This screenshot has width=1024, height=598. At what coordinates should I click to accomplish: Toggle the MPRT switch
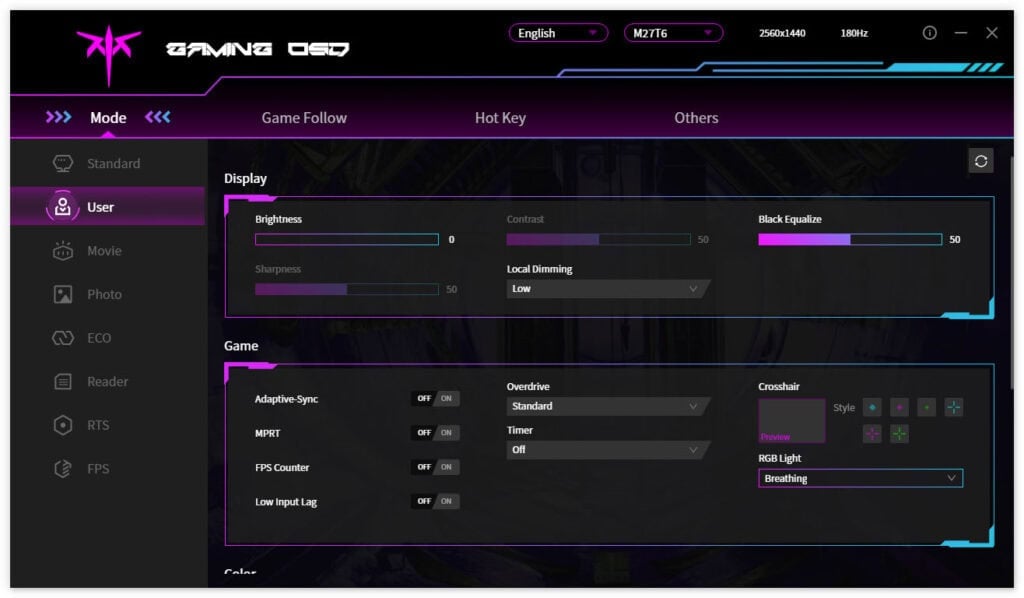point(435,432)
